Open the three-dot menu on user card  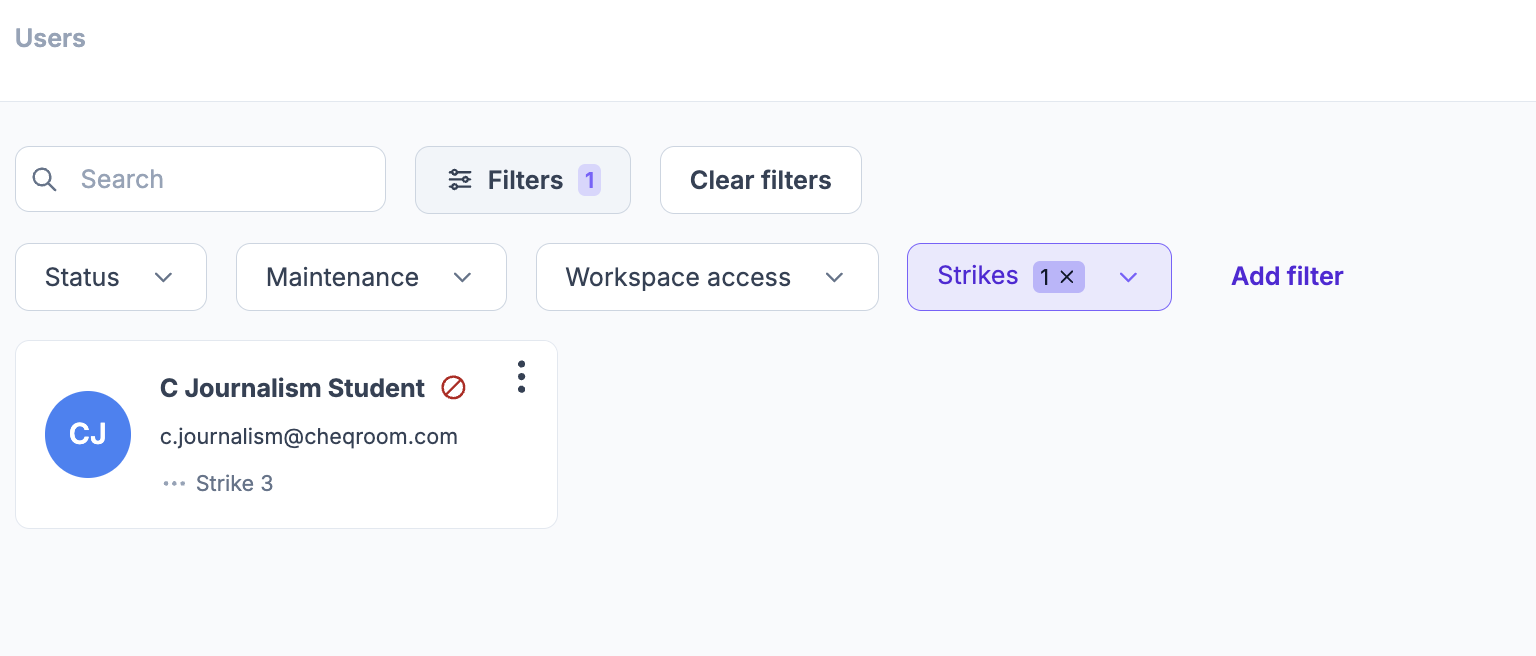coord(521,377)
